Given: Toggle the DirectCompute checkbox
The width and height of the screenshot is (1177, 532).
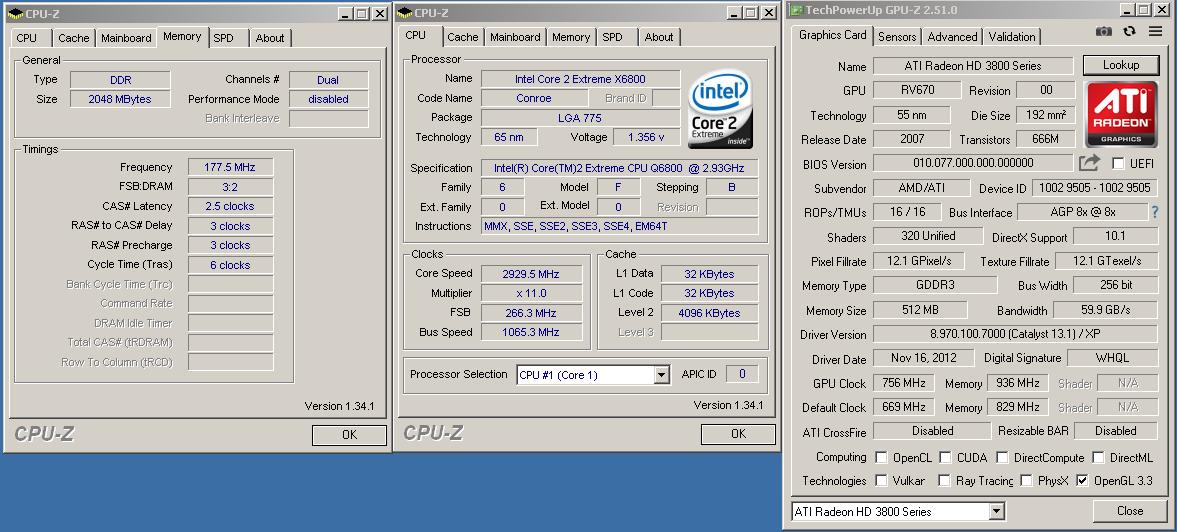Looking at the screenshot, I should 1002,457.
